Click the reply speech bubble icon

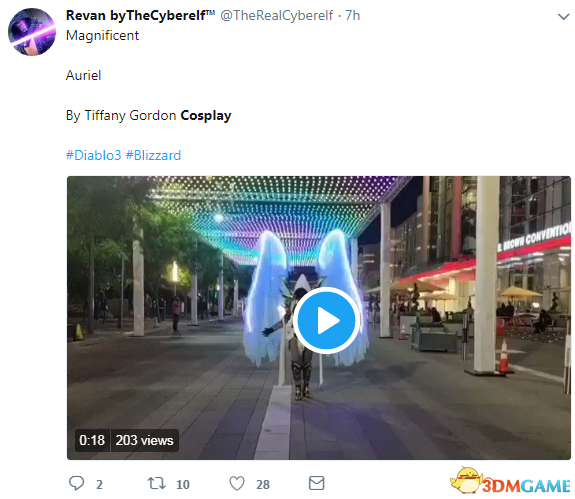[x=76, y=483]
